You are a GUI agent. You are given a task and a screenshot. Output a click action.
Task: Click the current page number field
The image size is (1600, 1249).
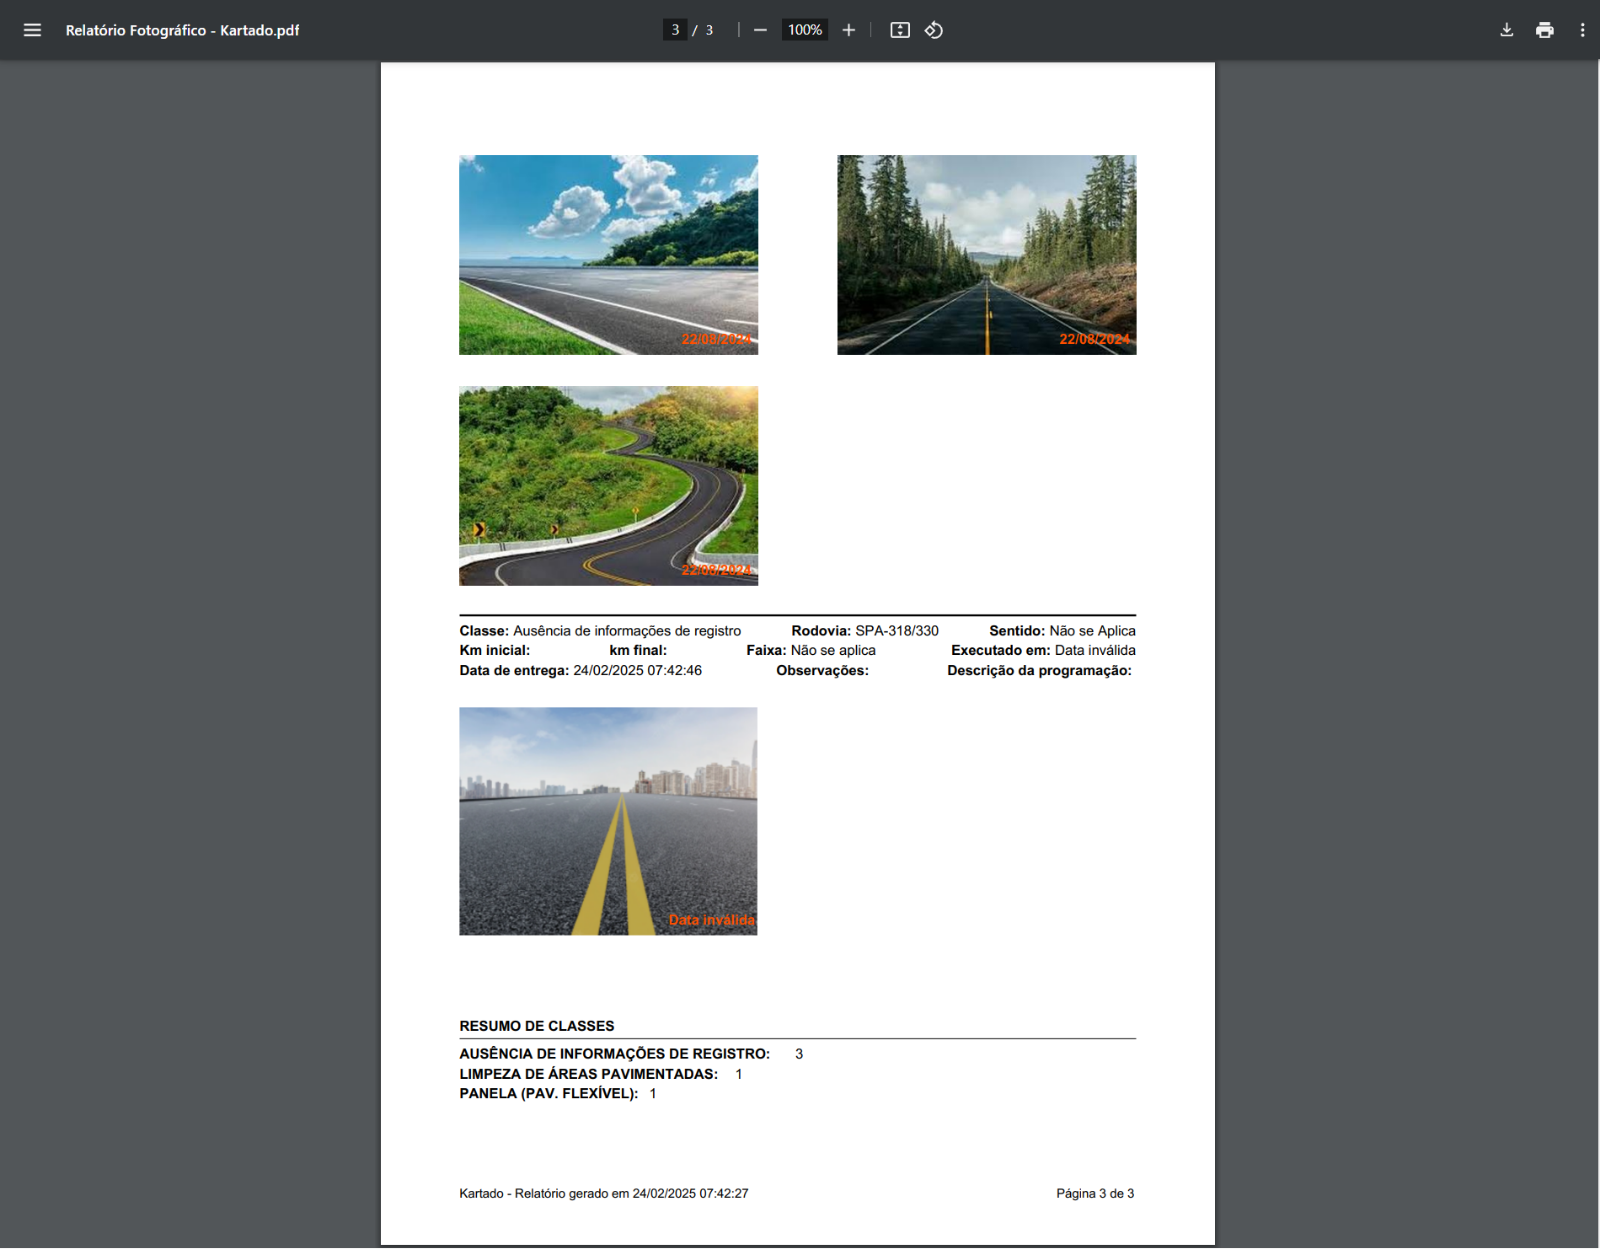pyautogui.click(x=675, y=30)
